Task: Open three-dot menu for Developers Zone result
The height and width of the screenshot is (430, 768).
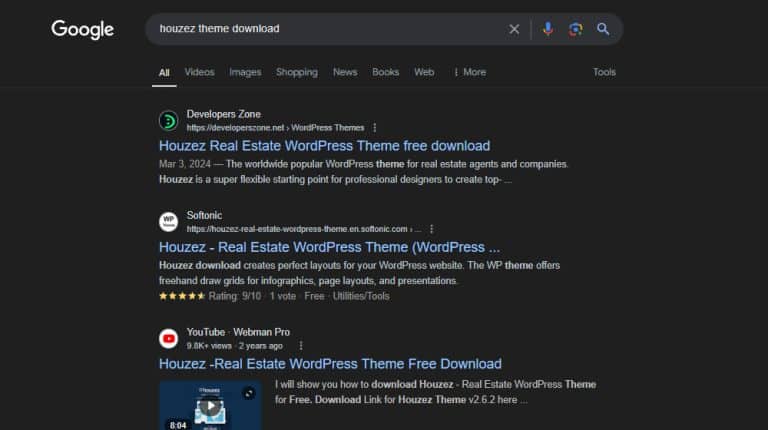Action: pyautogui.click(x=375, y=128)
